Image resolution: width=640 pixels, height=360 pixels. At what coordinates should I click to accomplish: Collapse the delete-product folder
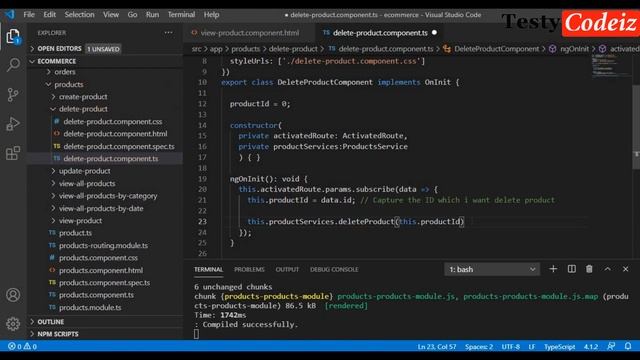click(83, 109)
